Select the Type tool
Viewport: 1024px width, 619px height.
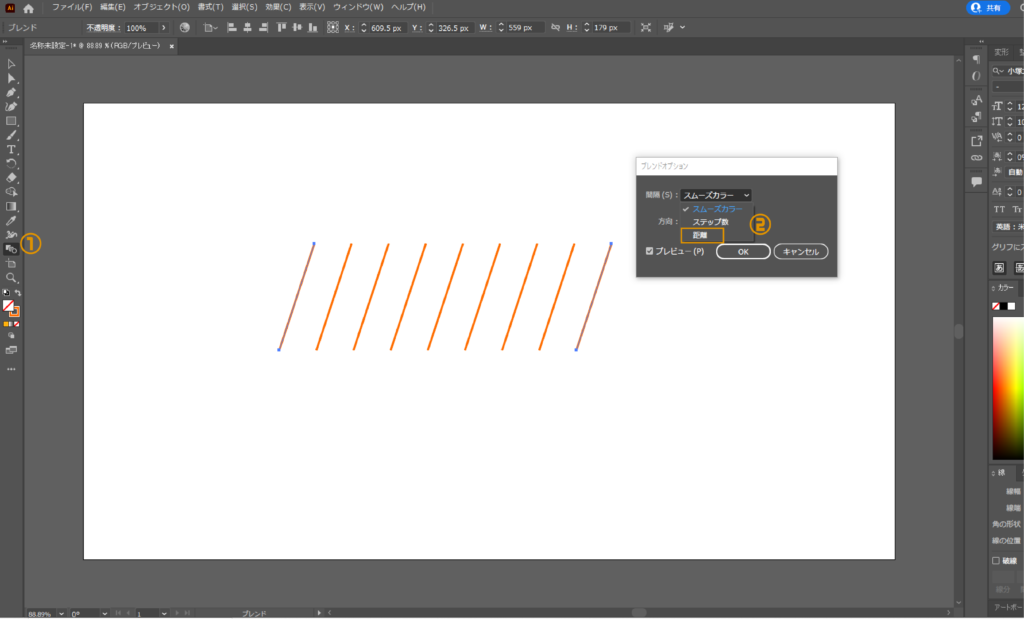[x=11, y=150]
